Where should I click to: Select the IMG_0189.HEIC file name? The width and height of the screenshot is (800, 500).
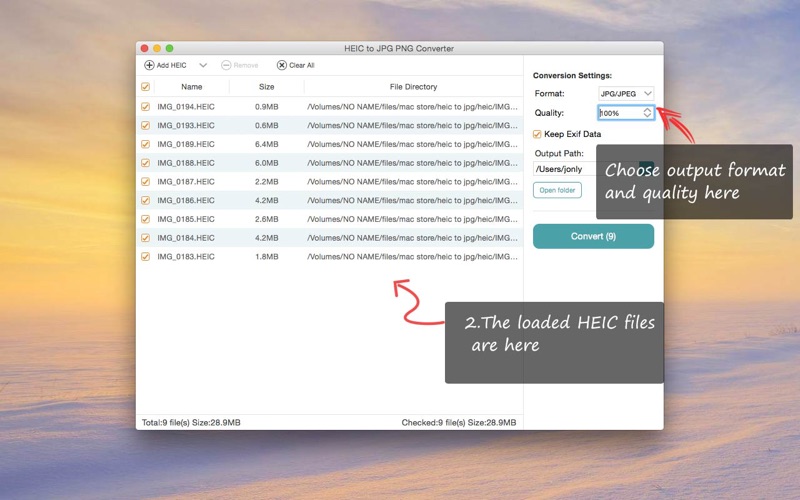[186, 144]
